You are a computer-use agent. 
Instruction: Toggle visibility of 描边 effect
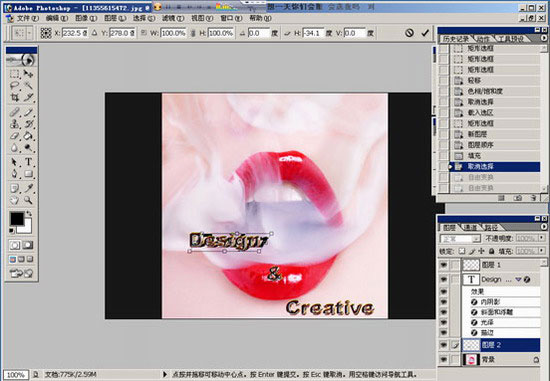(x=444, y=332)
